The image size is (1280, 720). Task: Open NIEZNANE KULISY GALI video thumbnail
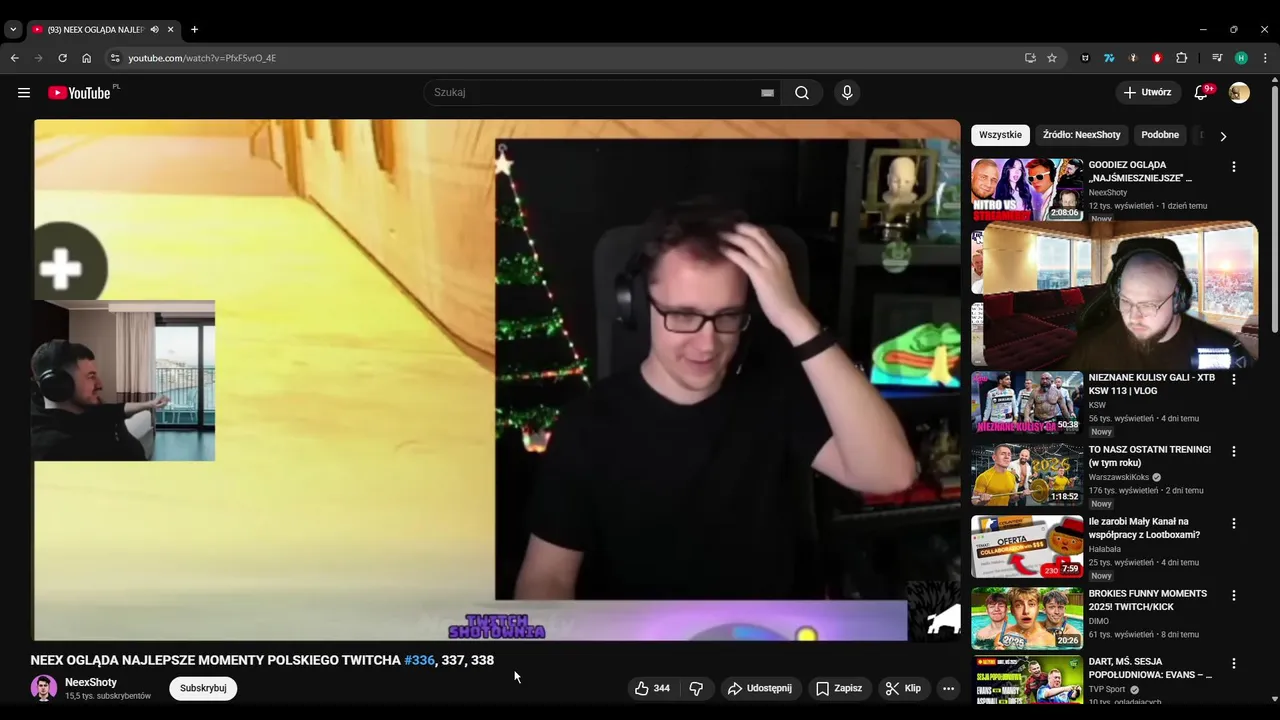(1027, 402)
